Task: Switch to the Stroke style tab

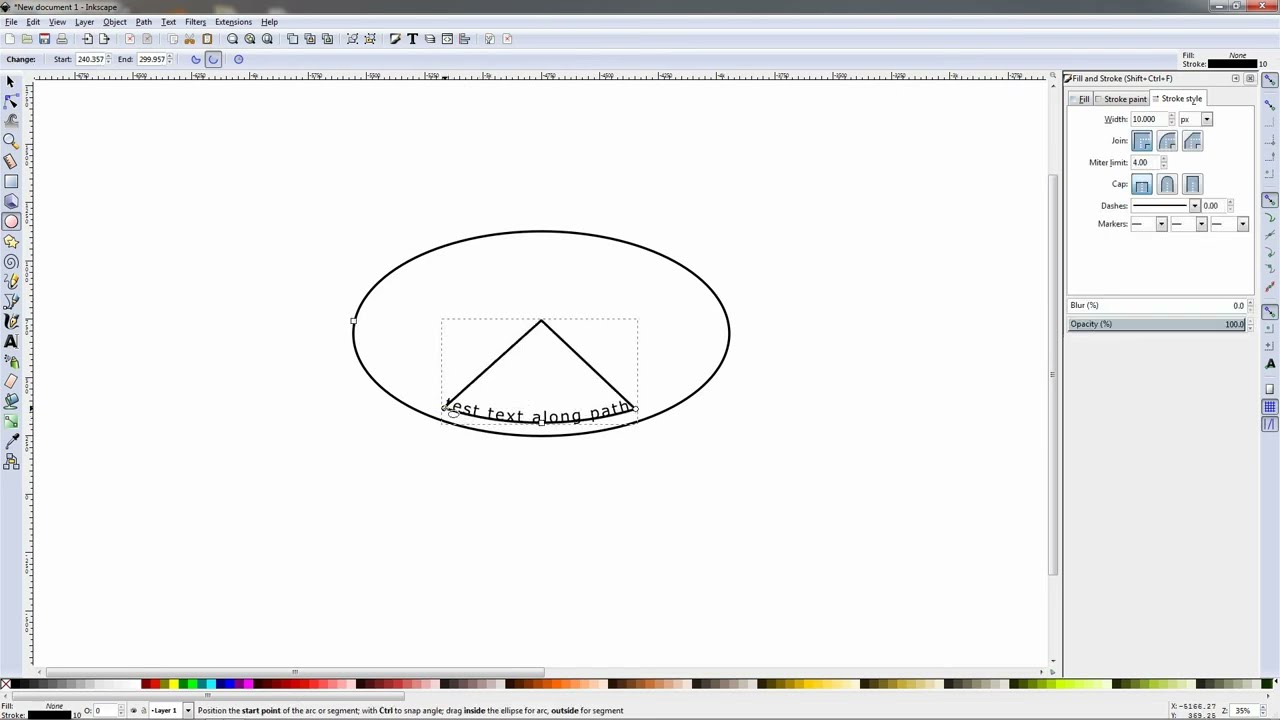Action: 1178,99
